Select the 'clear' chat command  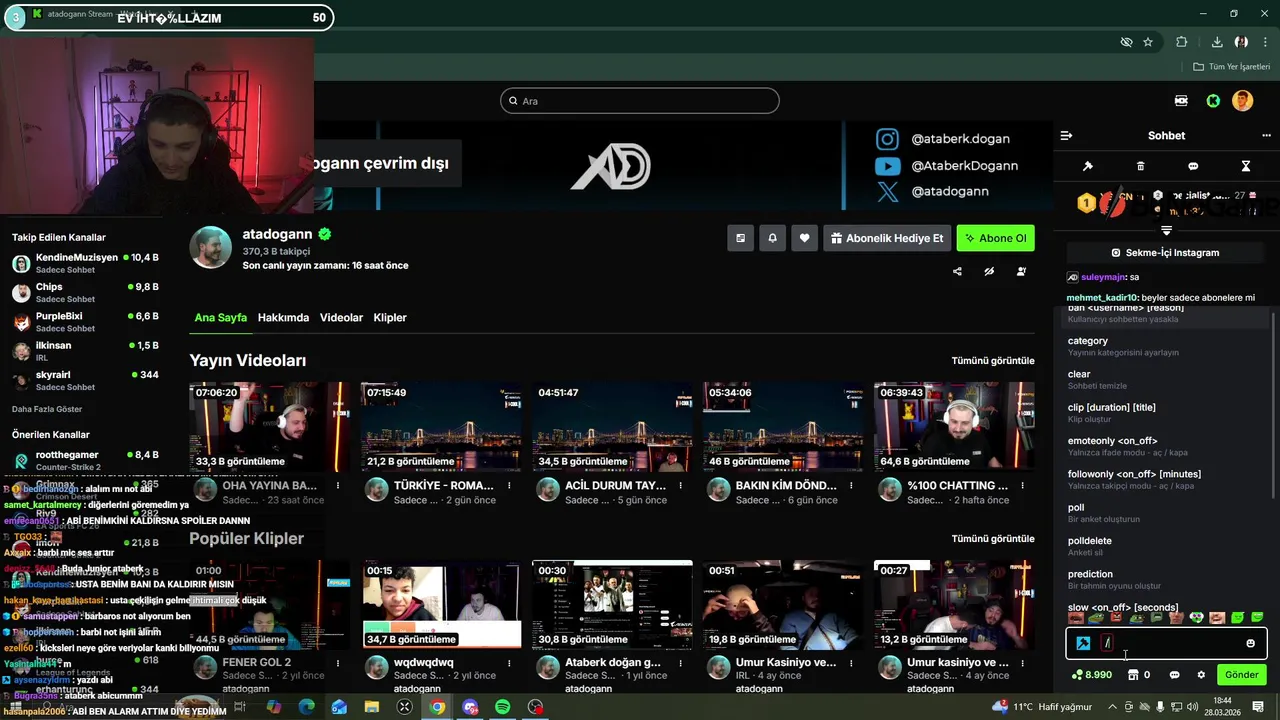1165,379
